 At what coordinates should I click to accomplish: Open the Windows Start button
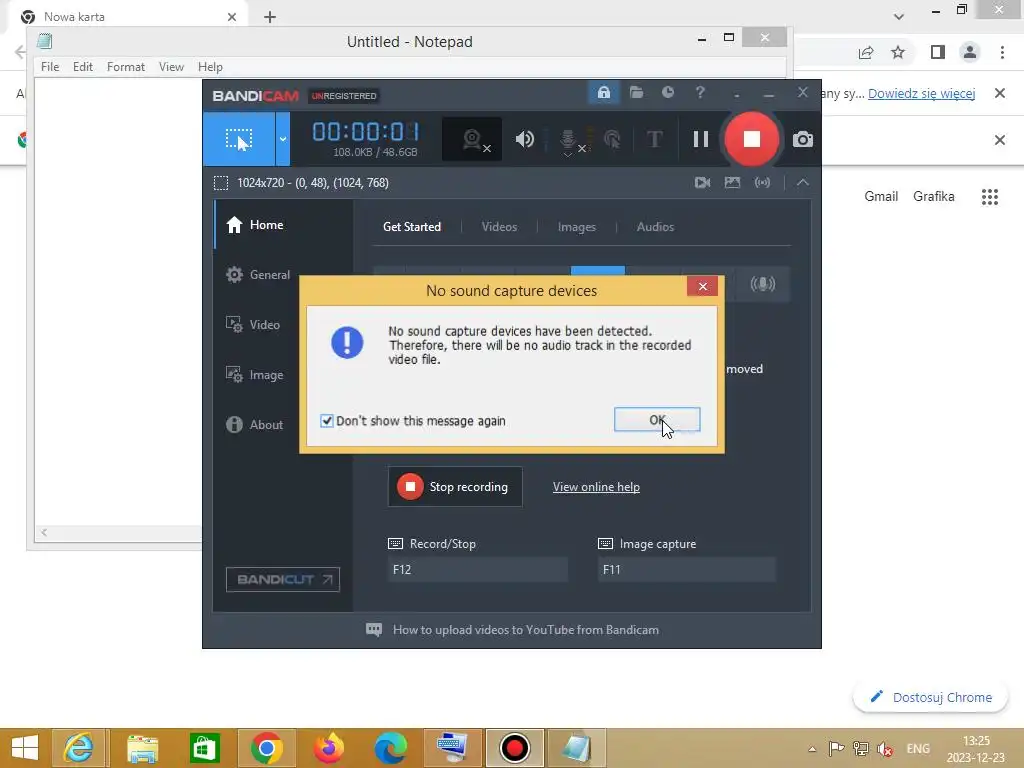coord(25,748)
